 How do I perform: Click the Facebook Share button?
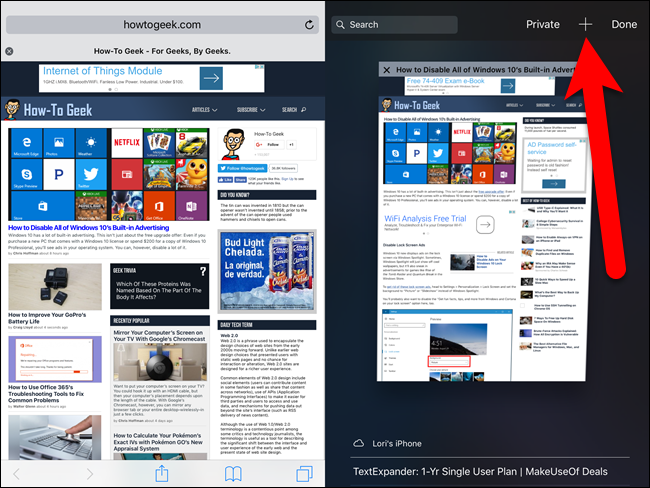coord(240,180)
